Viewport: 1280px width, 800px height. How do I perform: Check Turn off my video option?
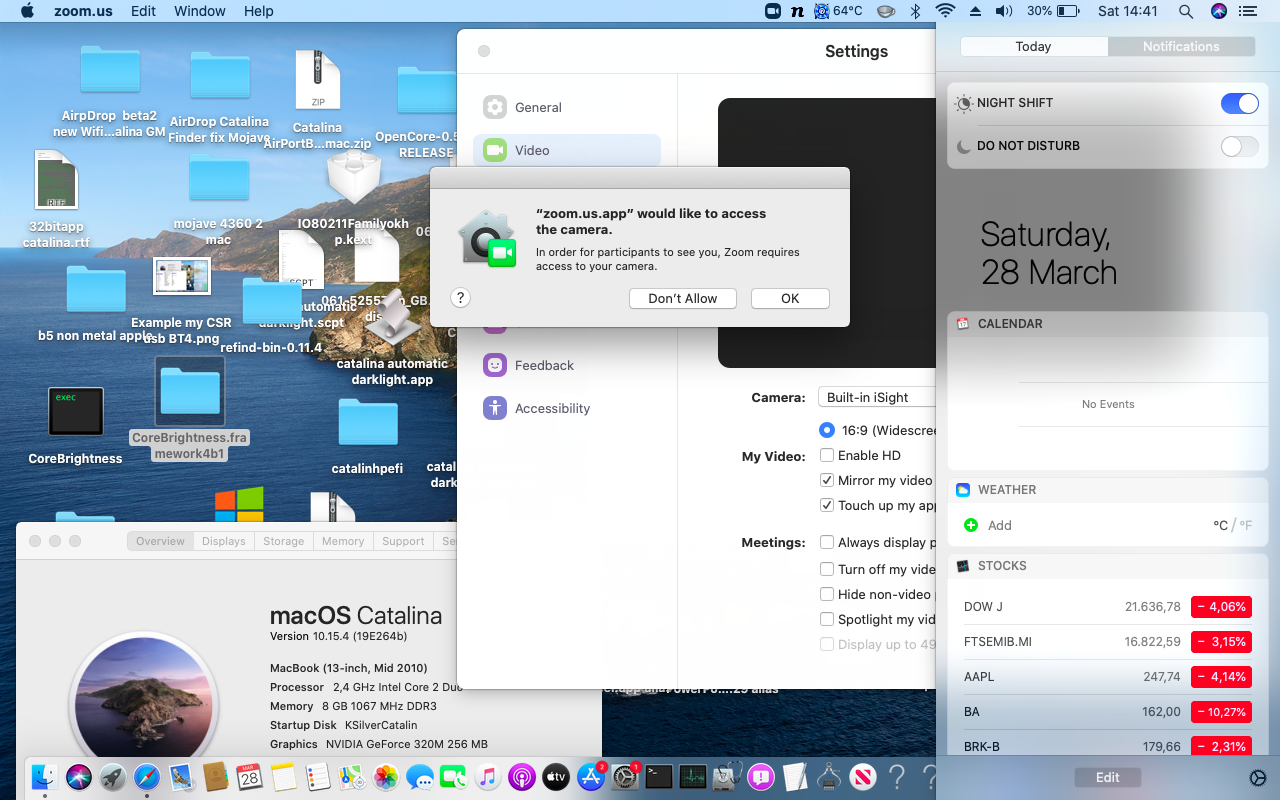click(x=827, y=569)
